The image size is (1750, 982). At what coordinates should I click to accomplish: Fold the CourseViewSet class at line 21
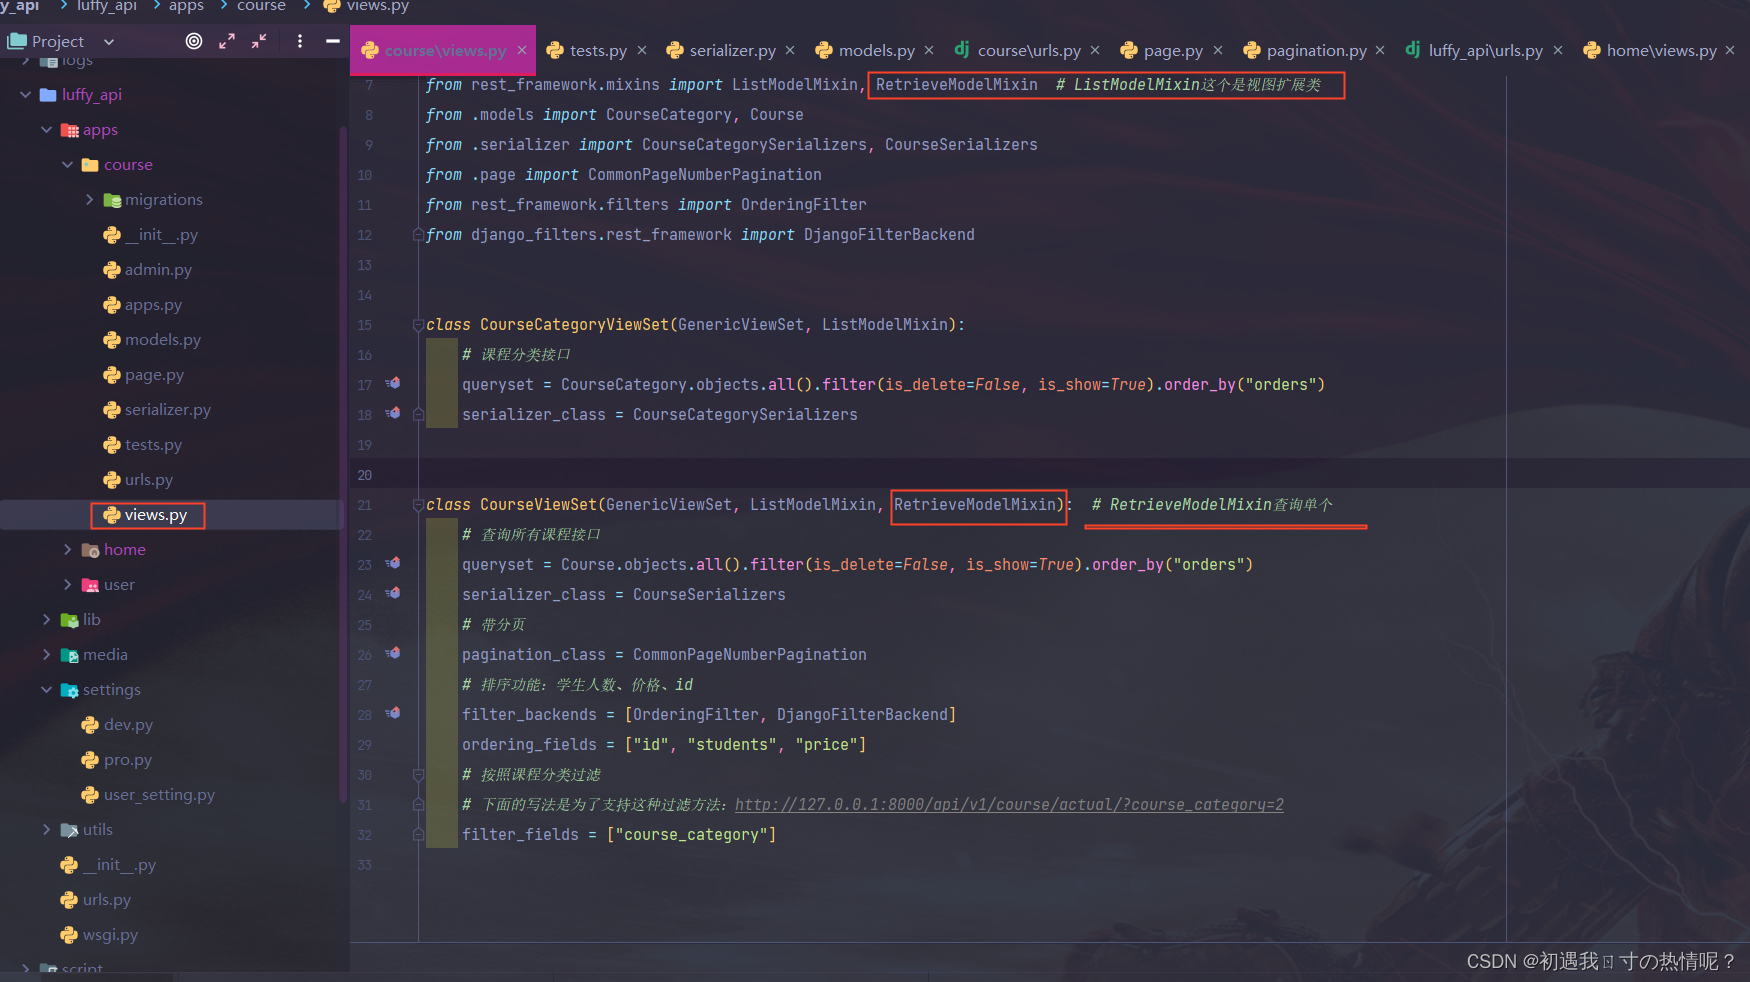pos(418,505)
